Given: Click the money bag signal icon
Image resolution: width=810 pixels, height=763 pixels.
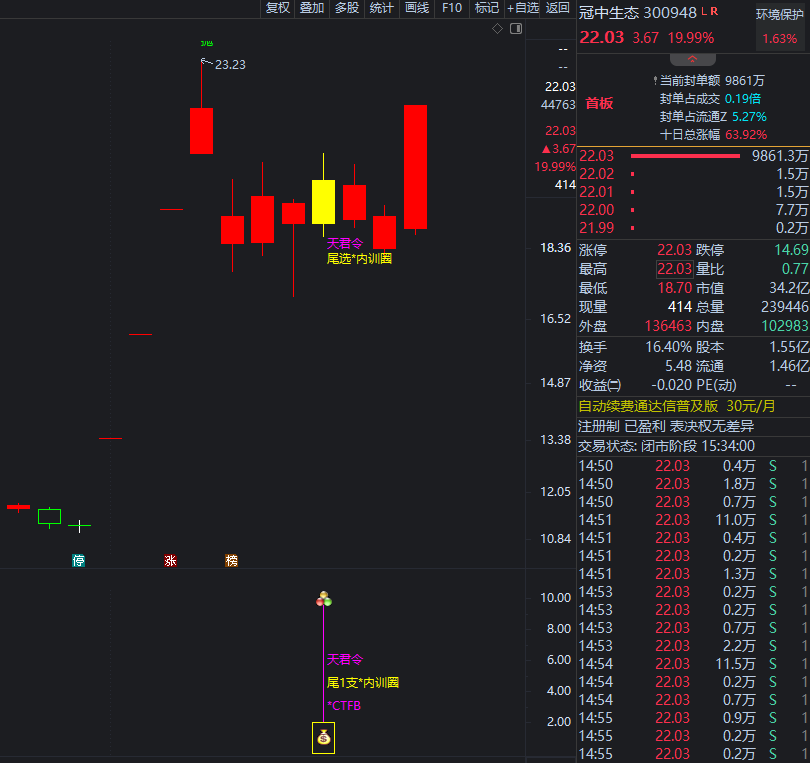Looking at the screenshot, I should (323, 739).
